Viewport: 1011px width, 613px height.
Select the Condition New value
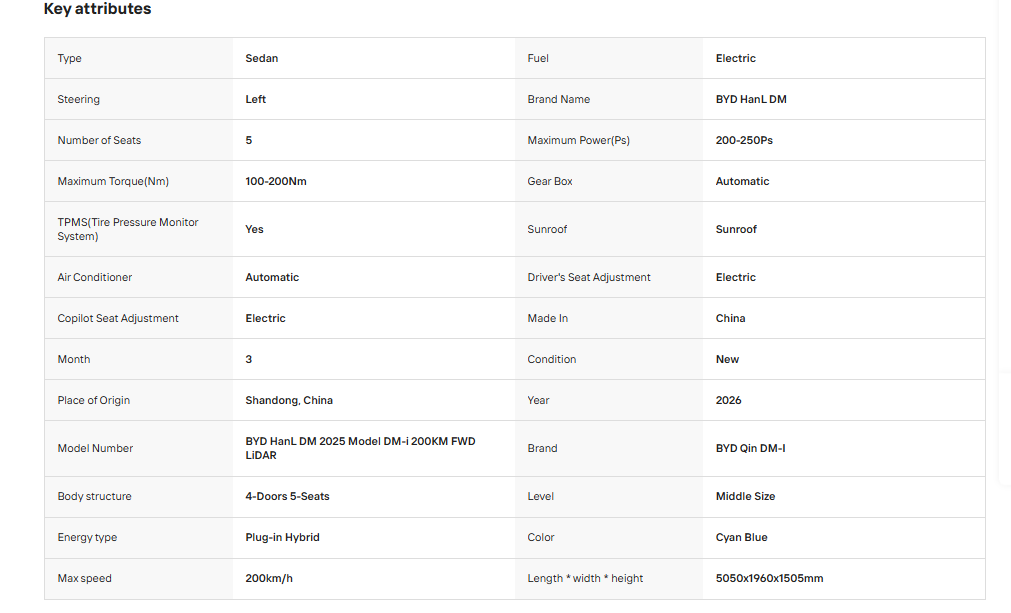[x=727, y=359]
